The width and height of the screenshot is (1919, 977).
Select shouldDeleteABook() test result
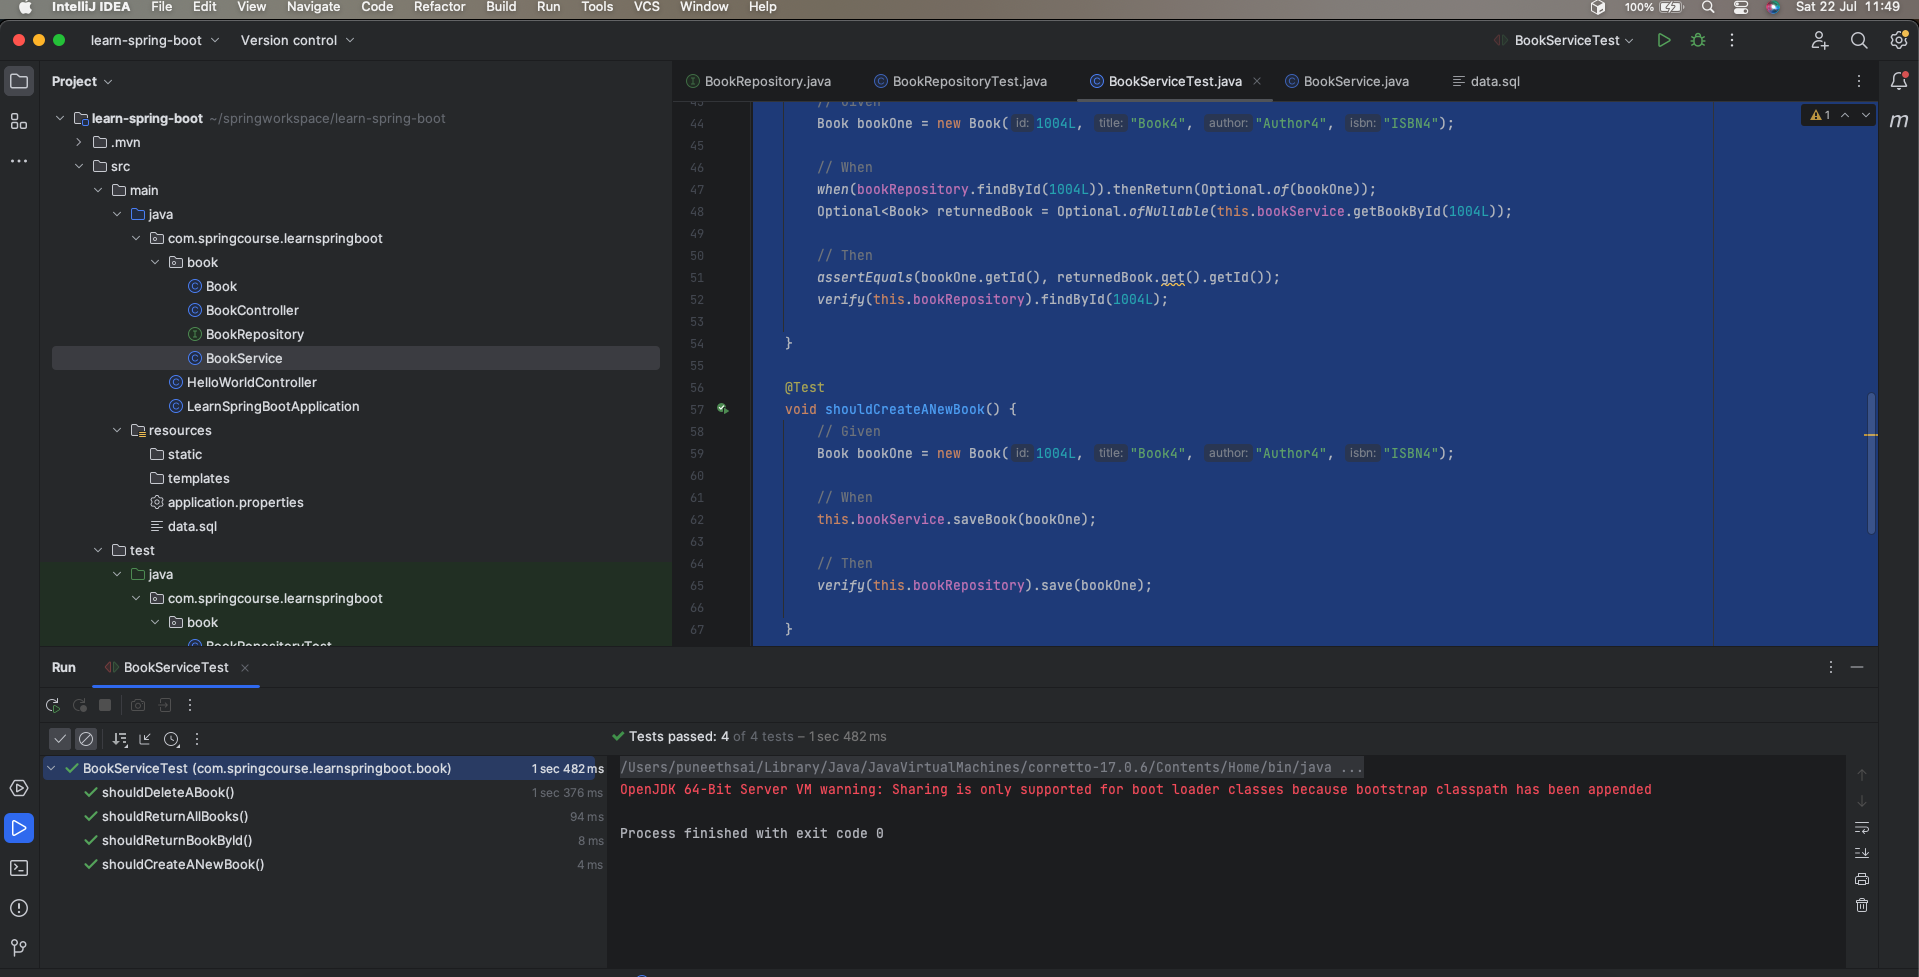click(x=168, y=792)
